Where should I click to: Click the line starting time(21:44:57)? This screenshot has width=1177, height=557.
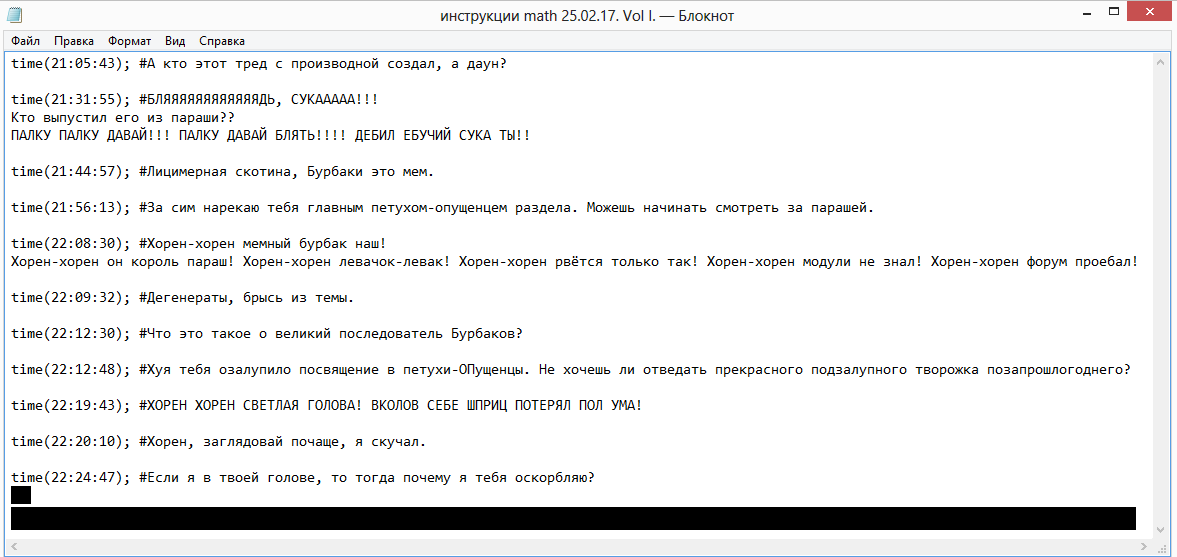point(222,172)
